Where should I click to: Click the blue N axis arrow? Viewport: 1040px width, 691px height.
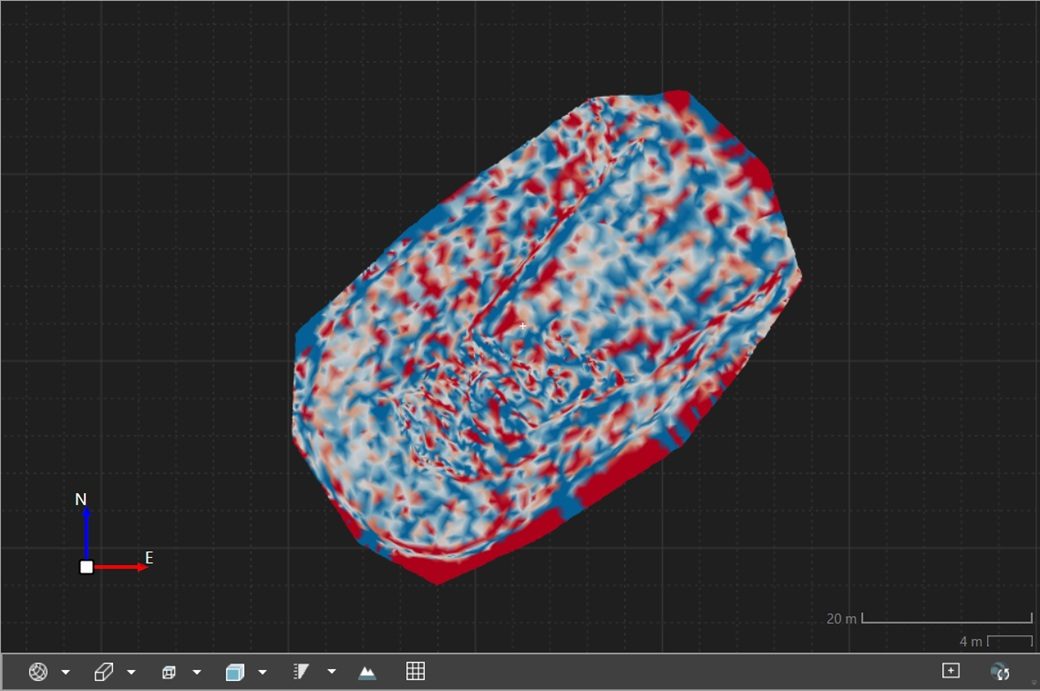point(86,530)
